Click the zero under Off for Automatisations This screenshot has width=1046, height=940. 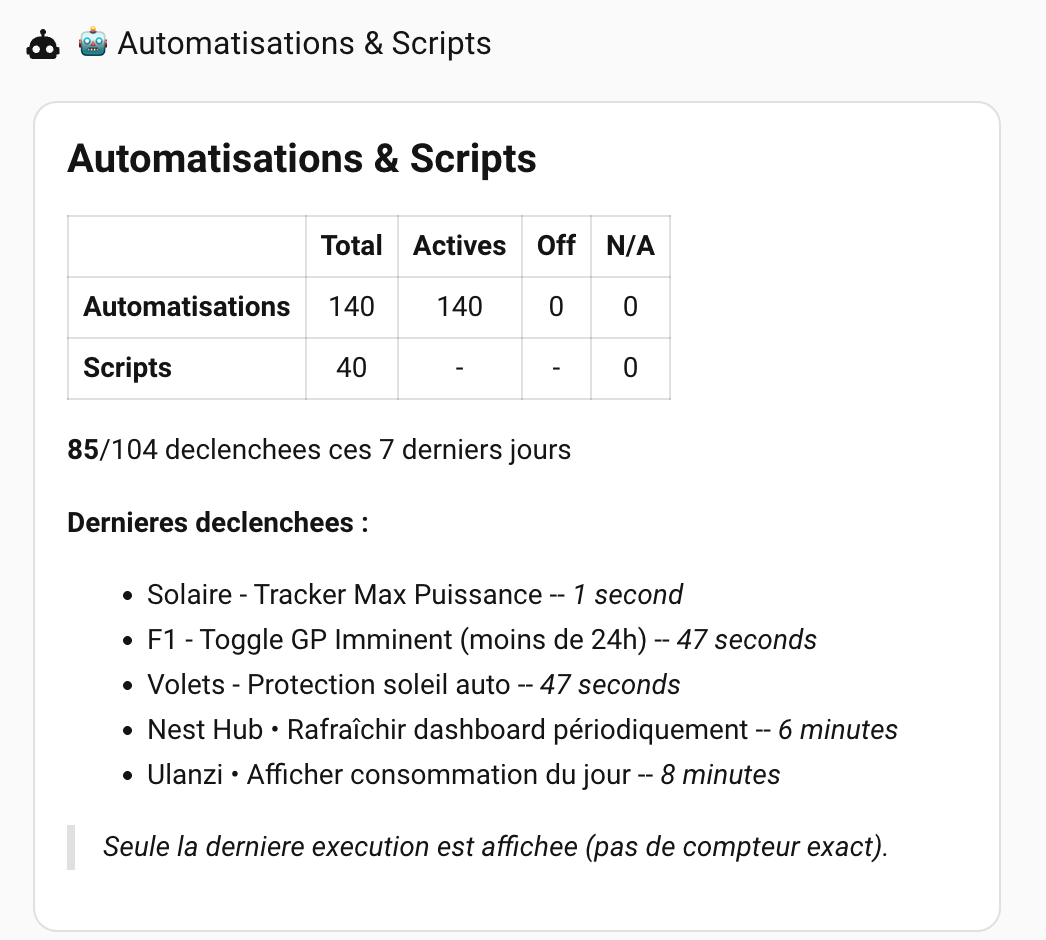[x=555, y=307]
